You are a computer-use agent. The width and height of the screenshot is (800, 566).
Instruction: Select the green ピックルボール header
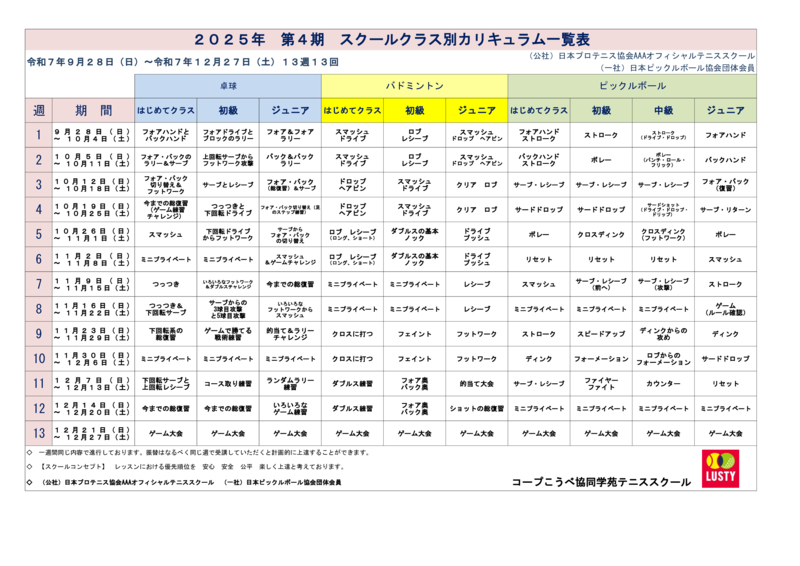(631, 86)
